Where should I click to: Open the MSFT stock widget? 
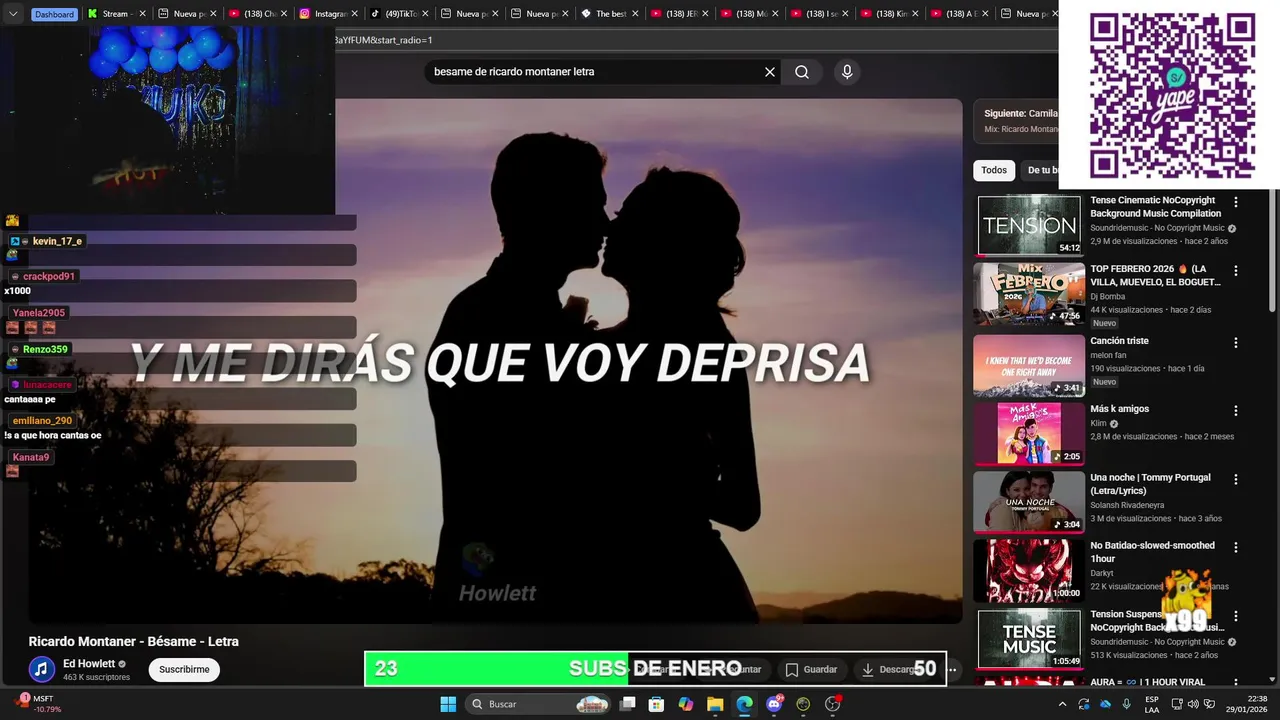point(37,703)
